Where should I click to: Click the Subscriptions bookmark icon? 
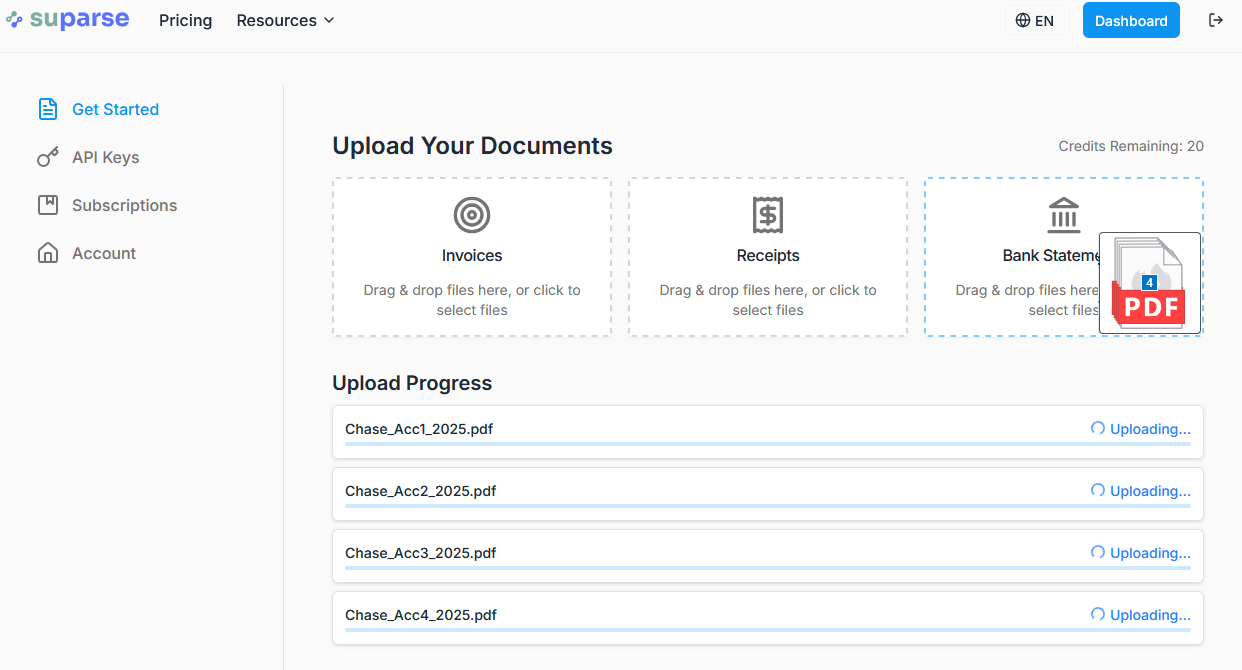tap(48, 205)
